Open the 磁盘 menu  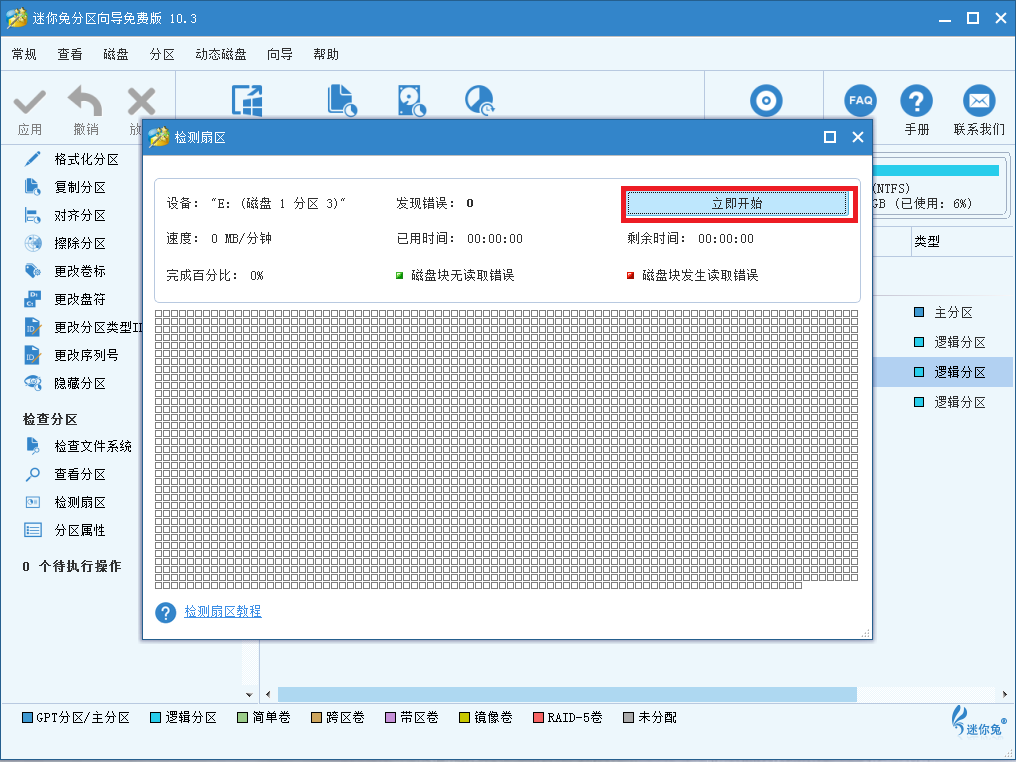pos(116,54)
